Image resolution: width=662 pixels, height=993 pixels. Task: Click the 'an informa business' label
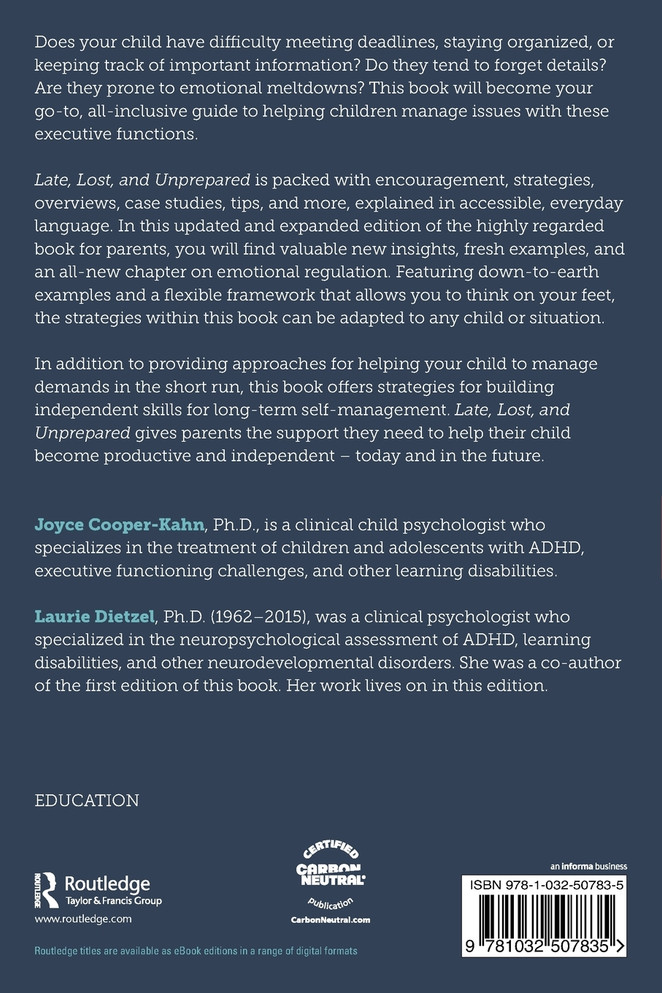click(589, 866)
